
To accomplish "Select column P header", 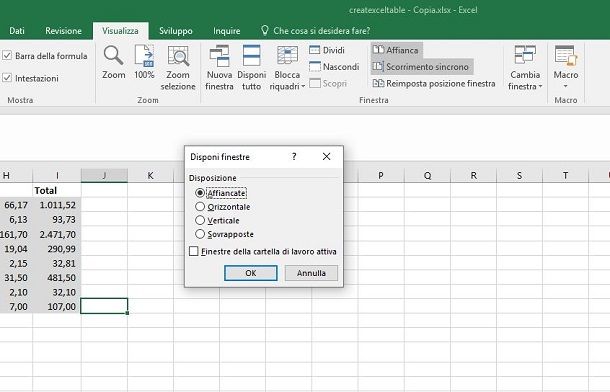I will 381,175.
